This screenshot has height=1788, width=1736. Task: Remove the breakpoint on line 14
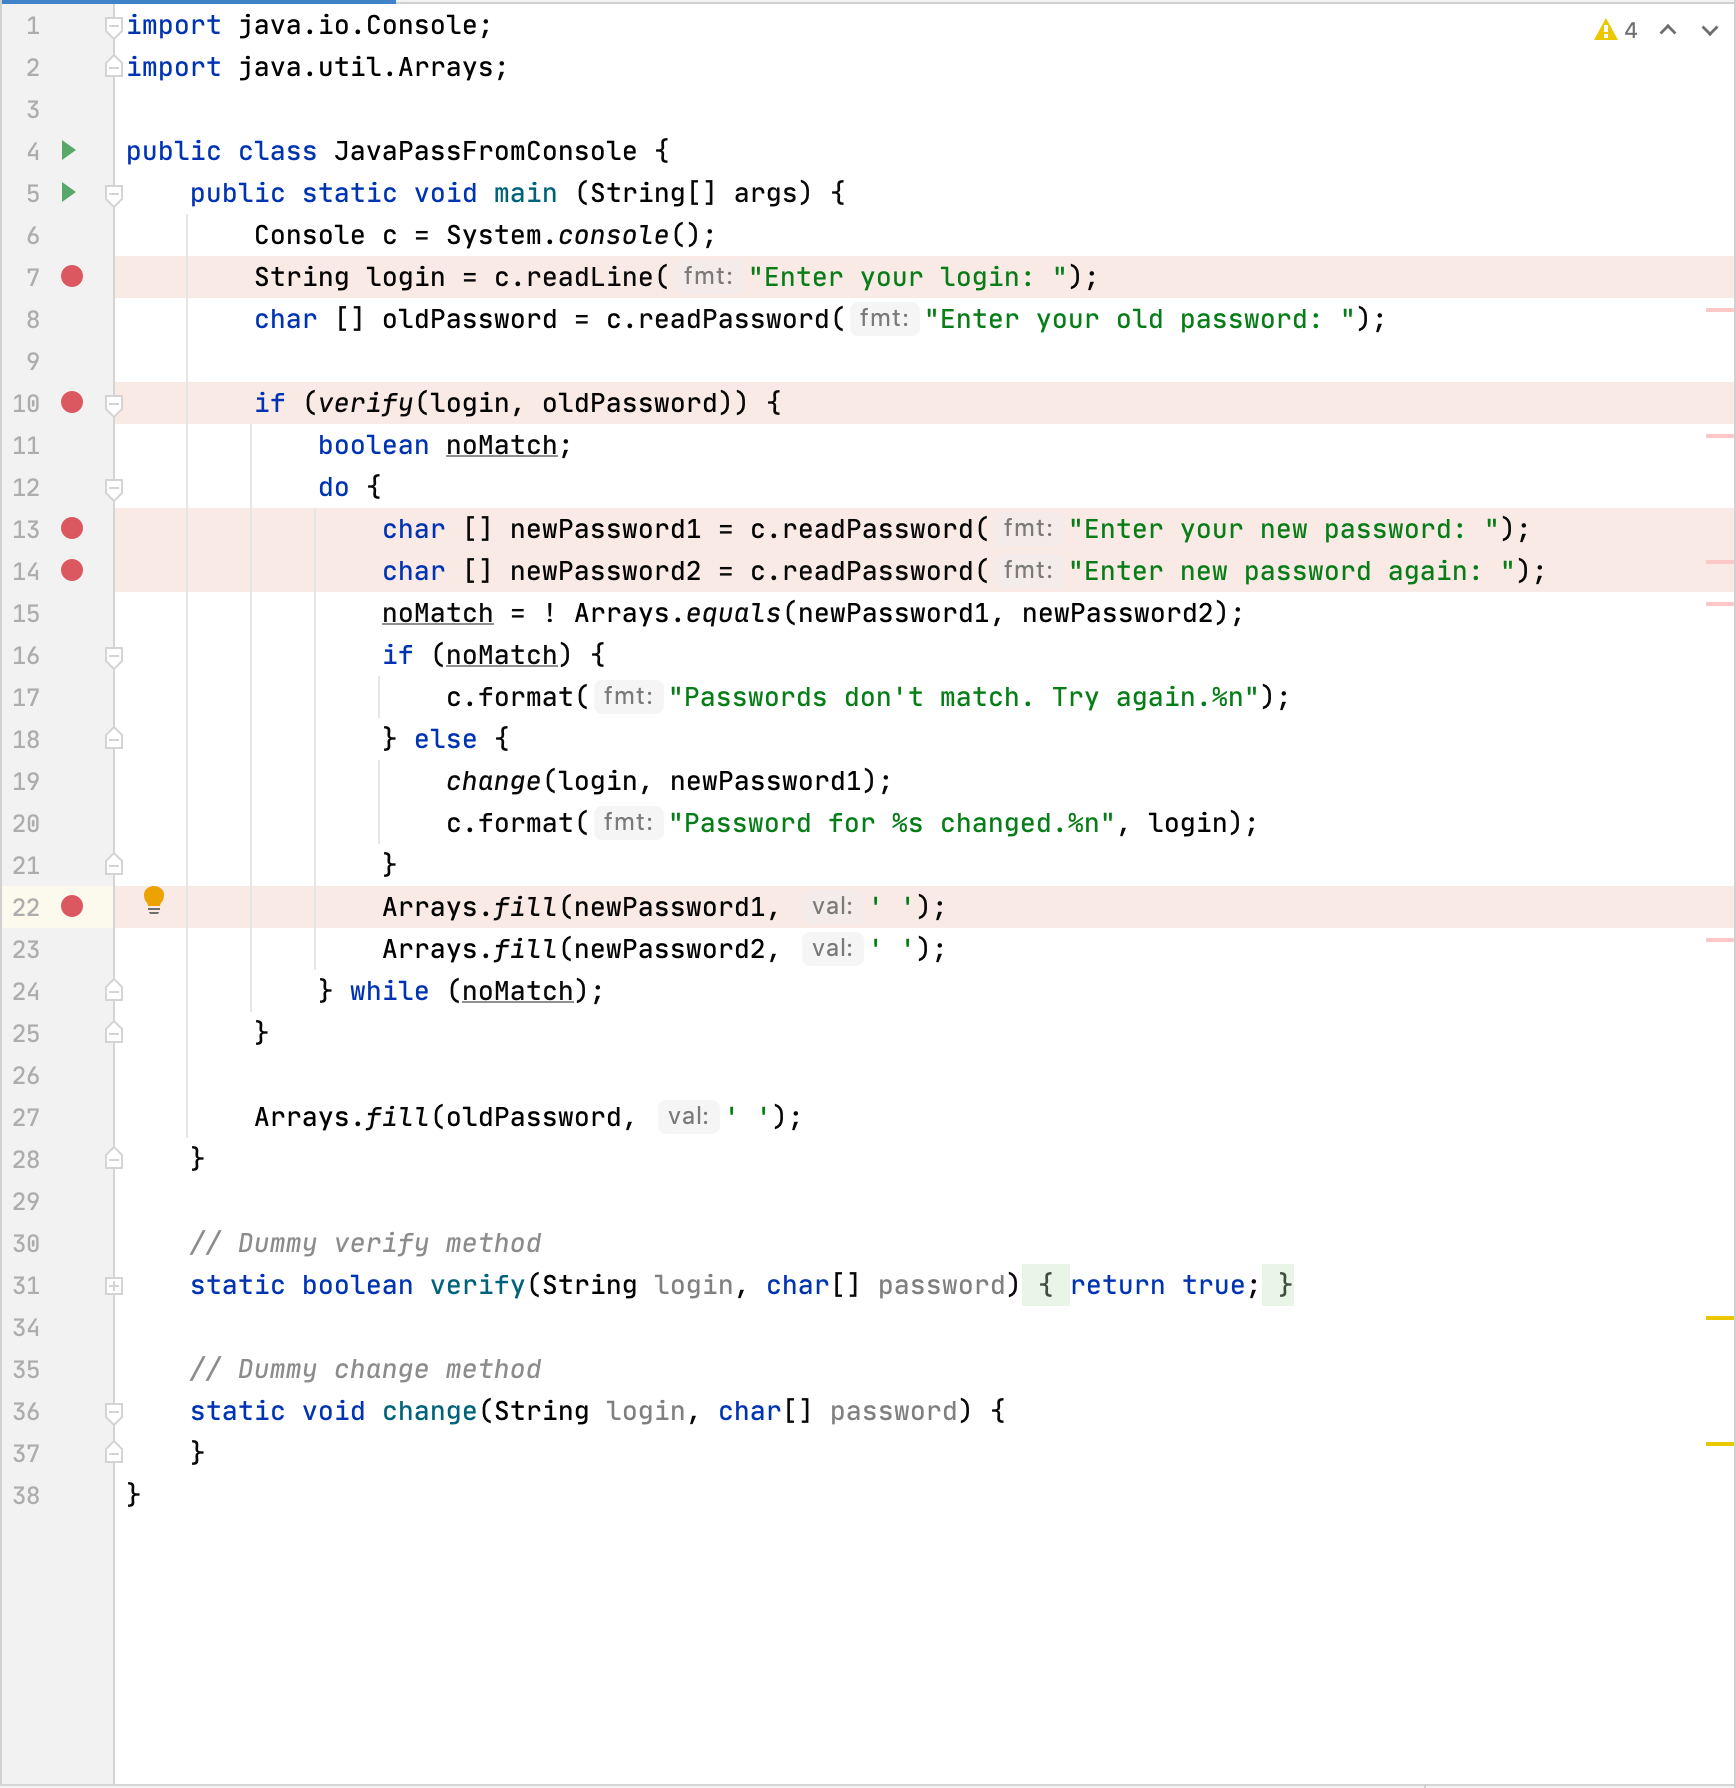pos(72,571)
